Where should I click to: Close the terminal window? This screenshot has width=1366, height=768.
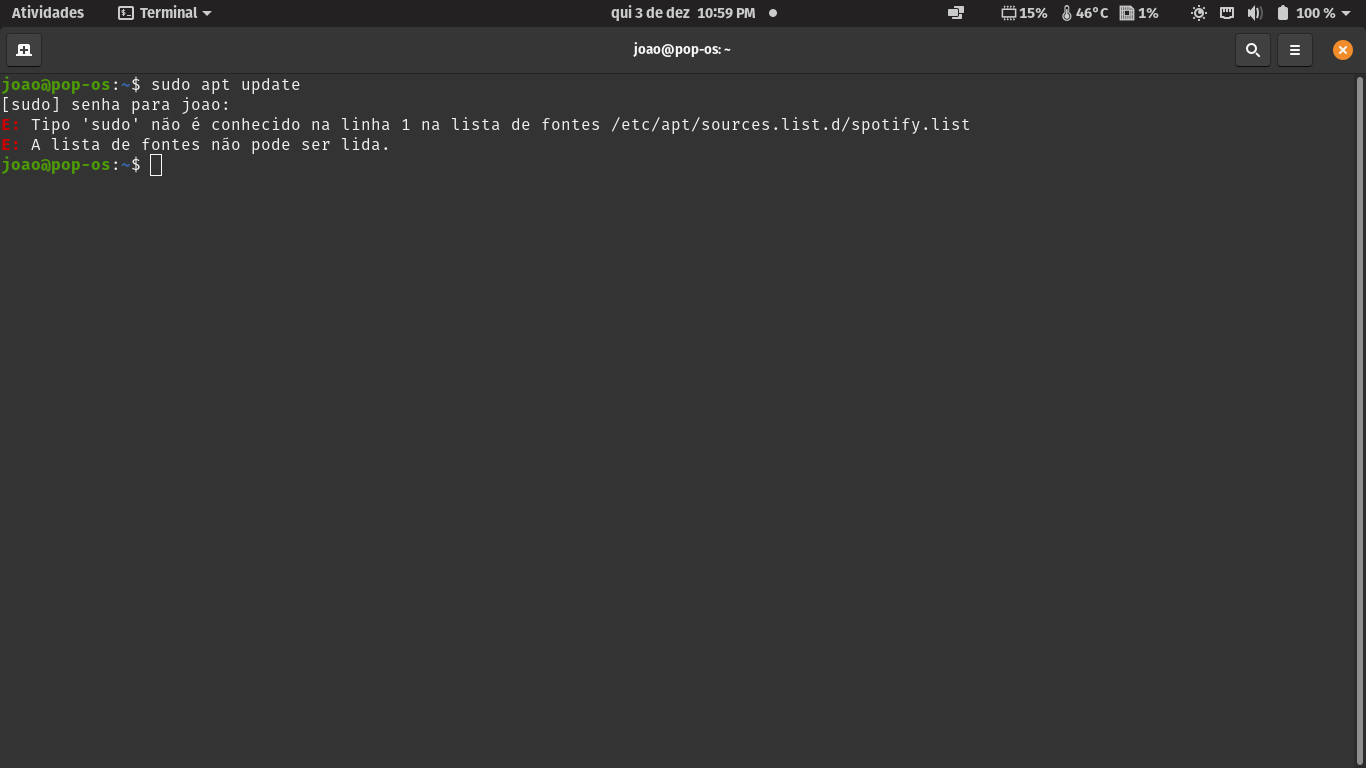click(1343, 50)
